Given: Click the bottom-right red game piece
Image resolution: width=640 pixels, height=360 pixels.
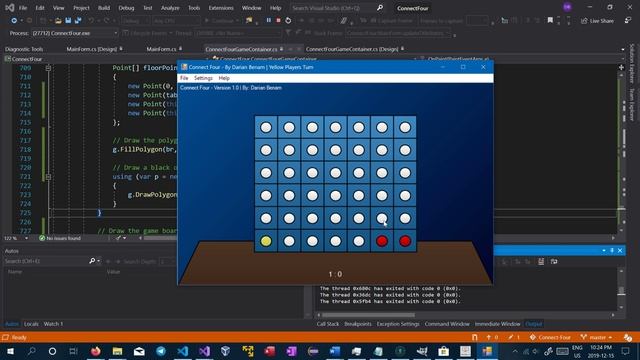Looking at the screenshot, I should coord(405,241).
